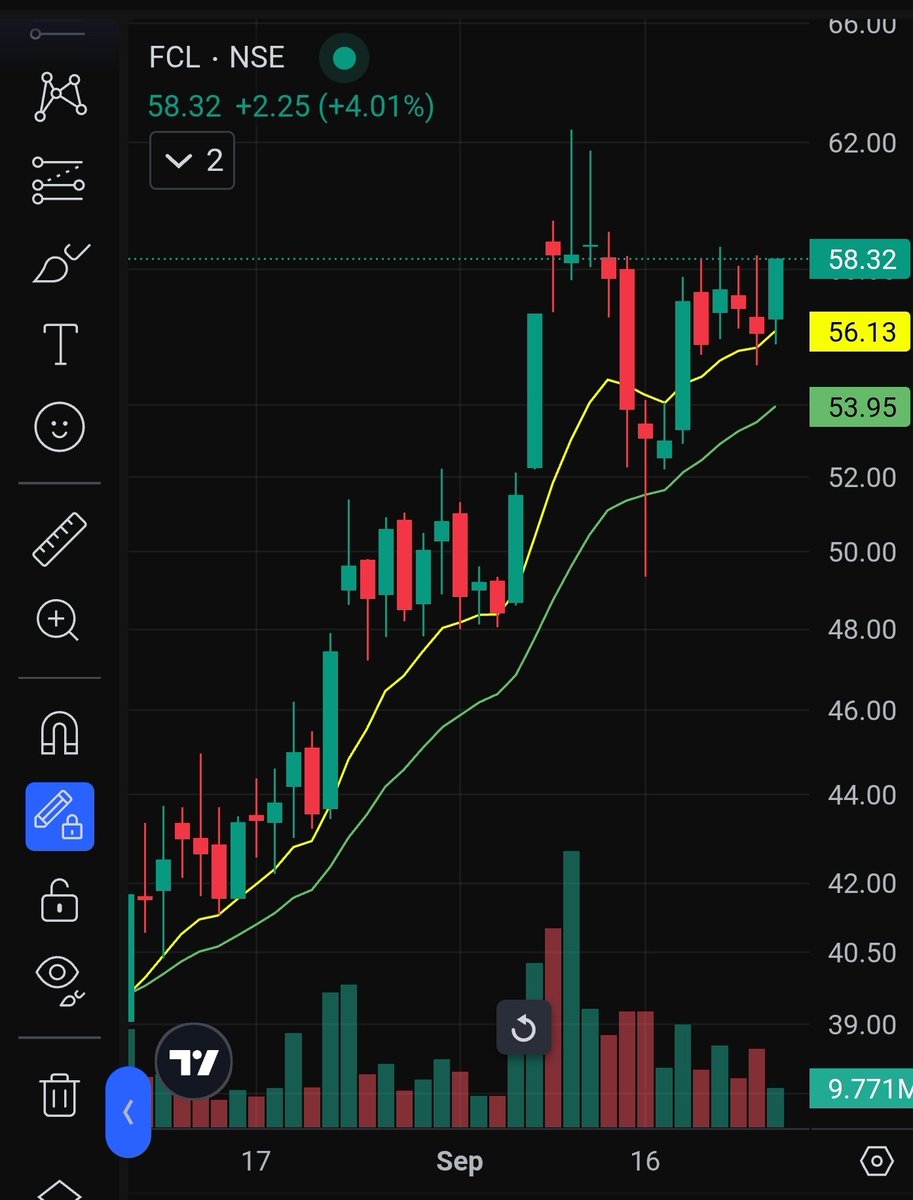Image resolution: width=913 pixels, height=1200 pixels.
Task: Toggle magnet snapping mode
Action: point(59,733)
